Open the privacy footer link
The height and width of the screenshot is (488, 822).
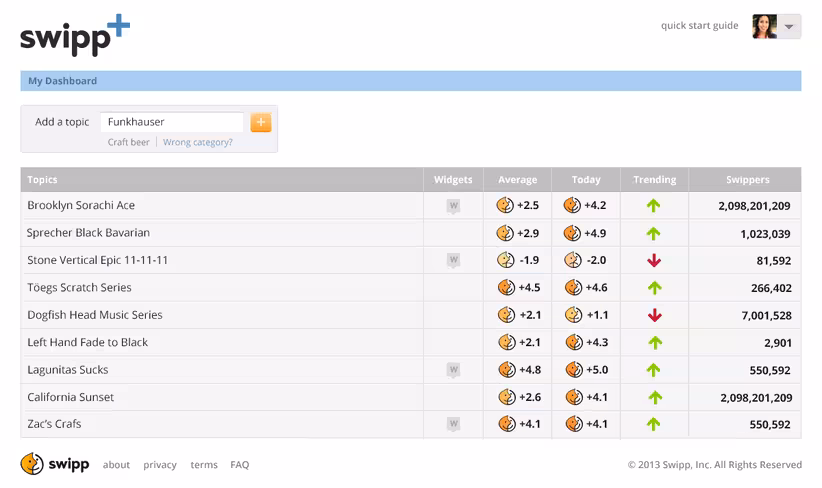(x=160, y=464)
